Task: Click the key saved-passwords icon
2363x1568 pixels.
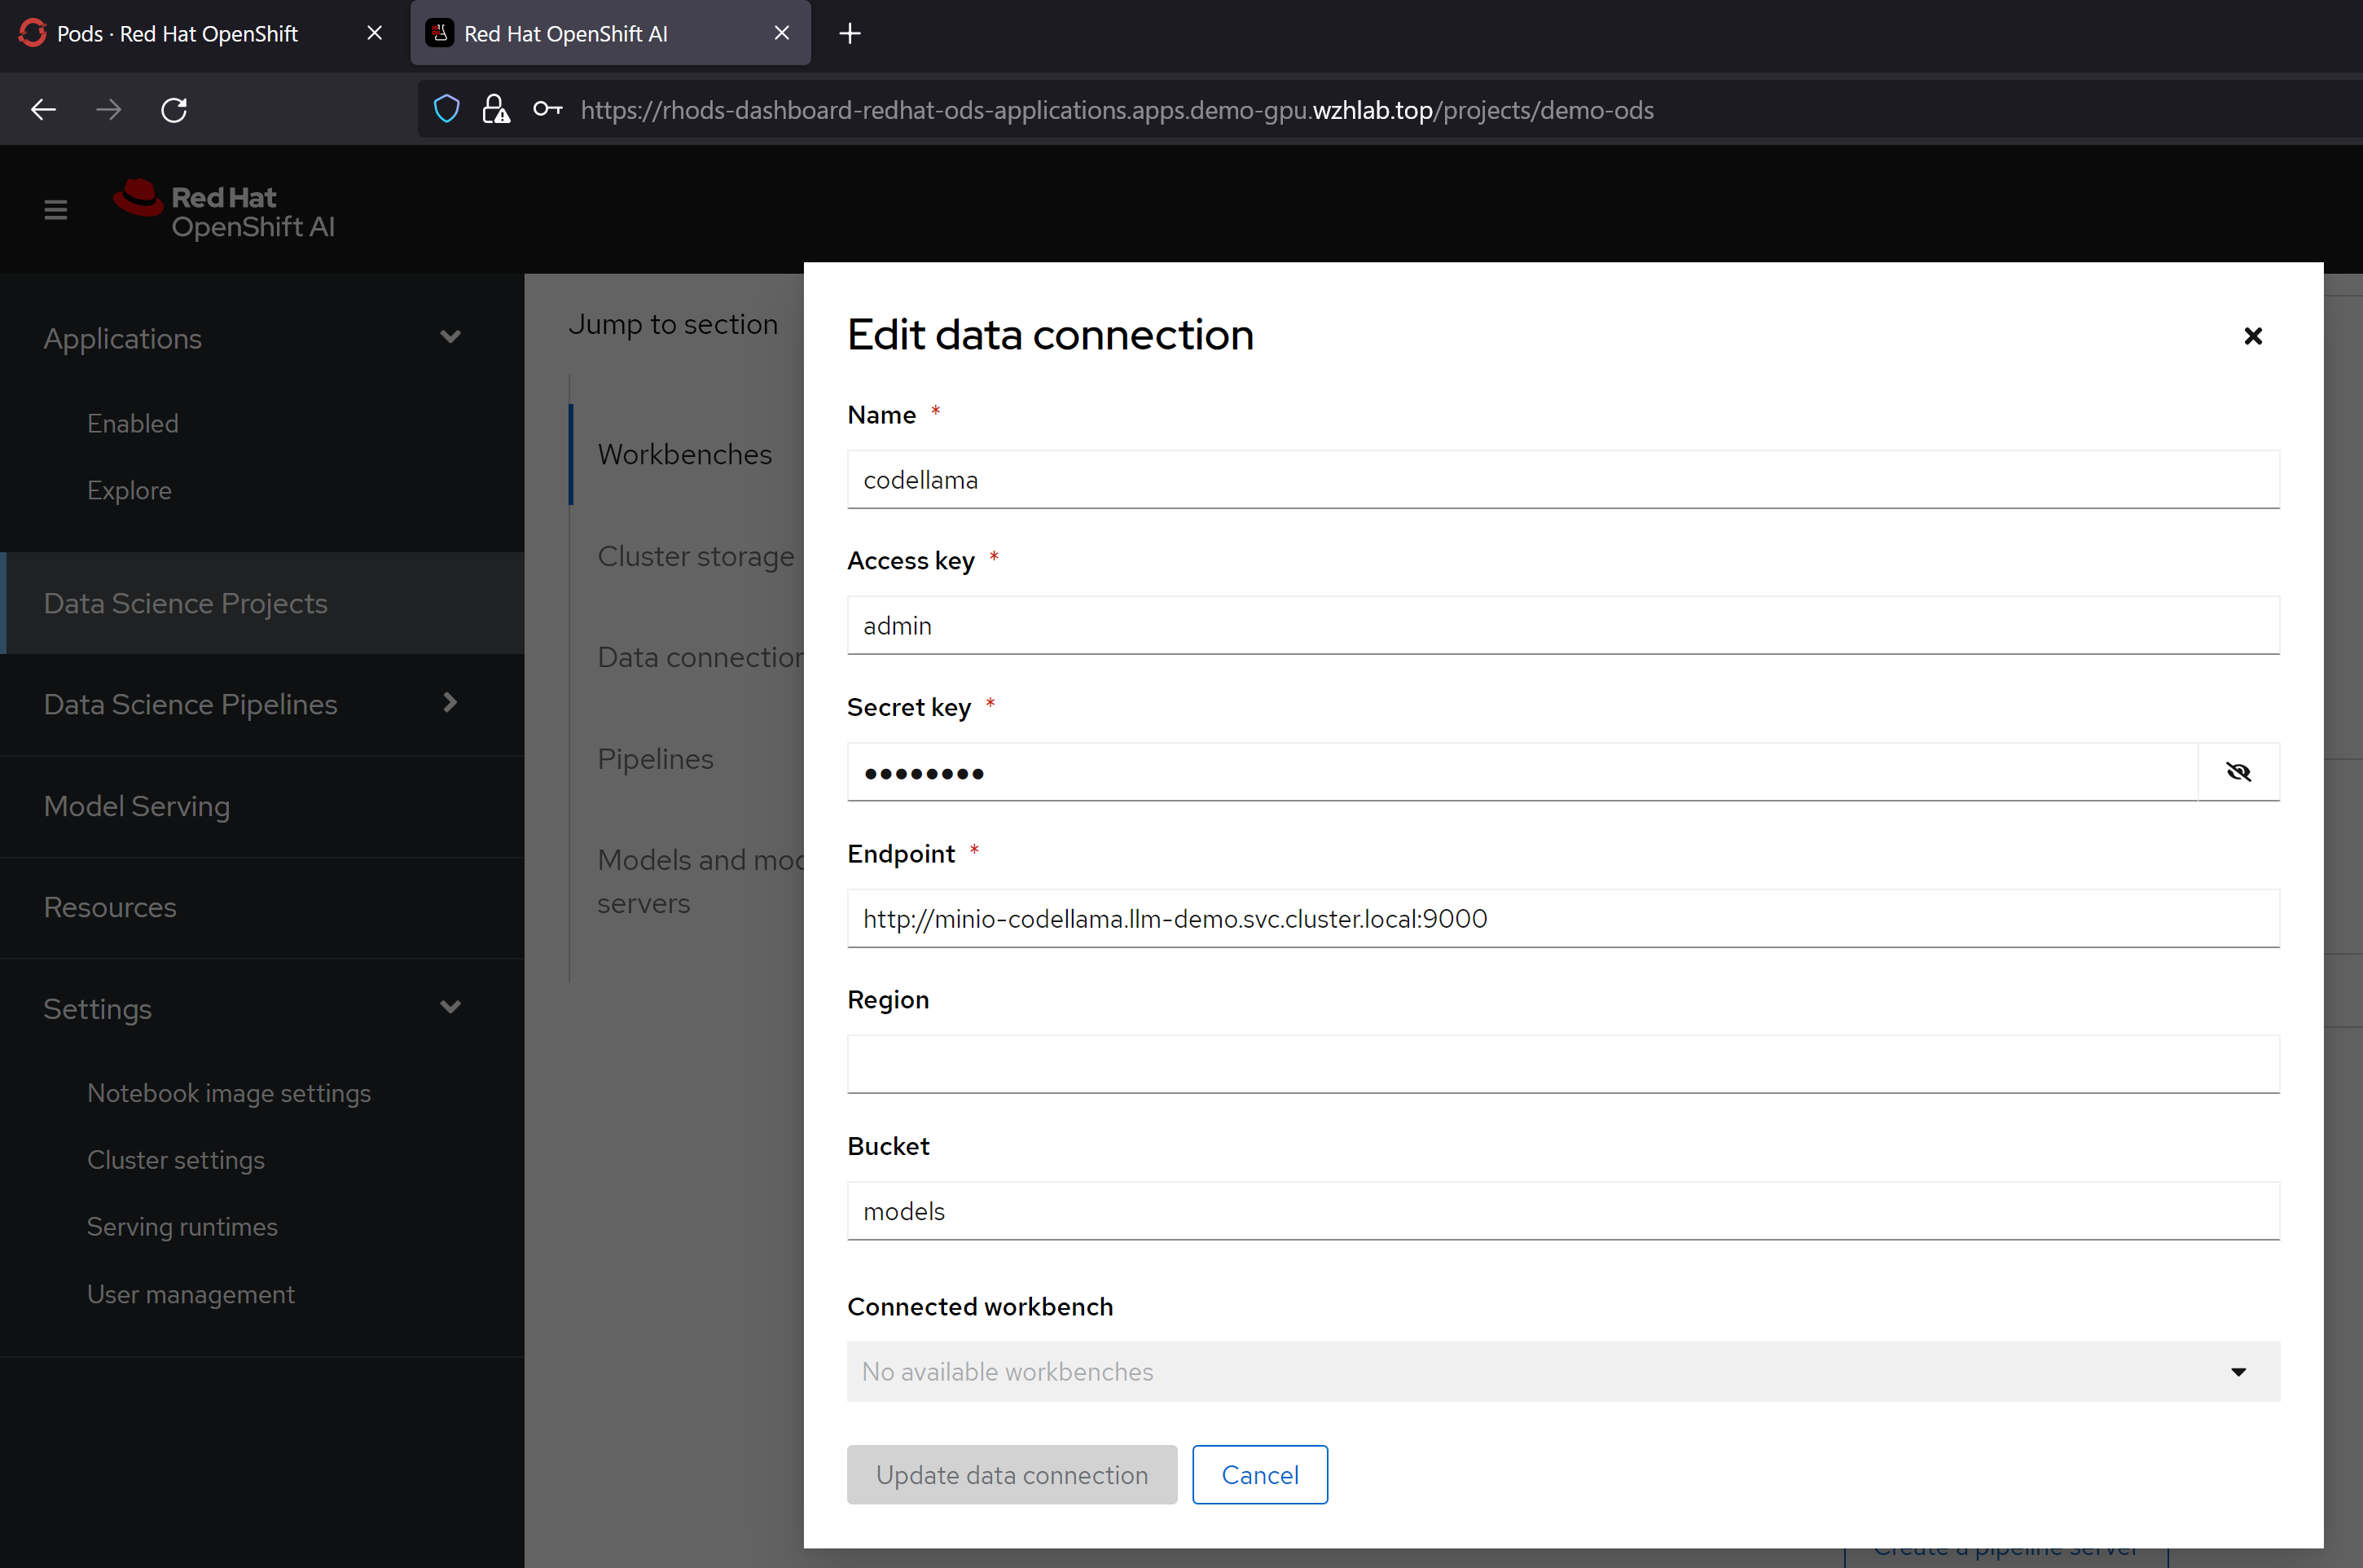Action: 547,110
